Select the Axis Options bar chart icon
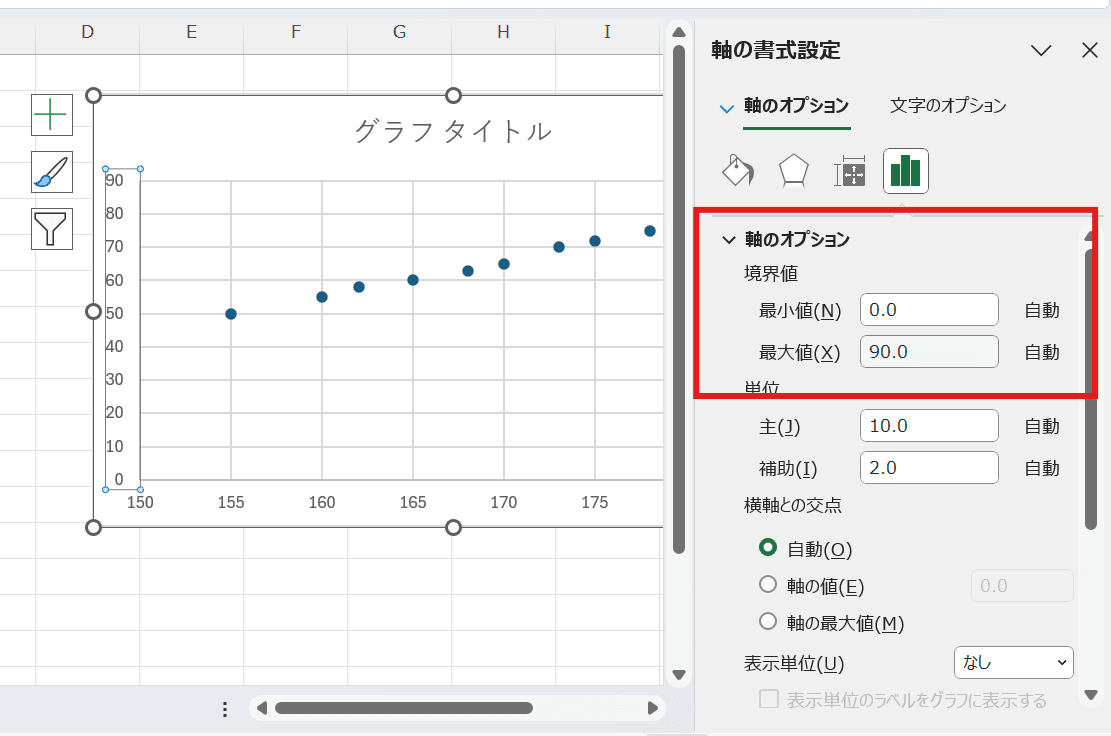Image resolution: width=1111 pixels, height=736 pixels. (905, 171)
